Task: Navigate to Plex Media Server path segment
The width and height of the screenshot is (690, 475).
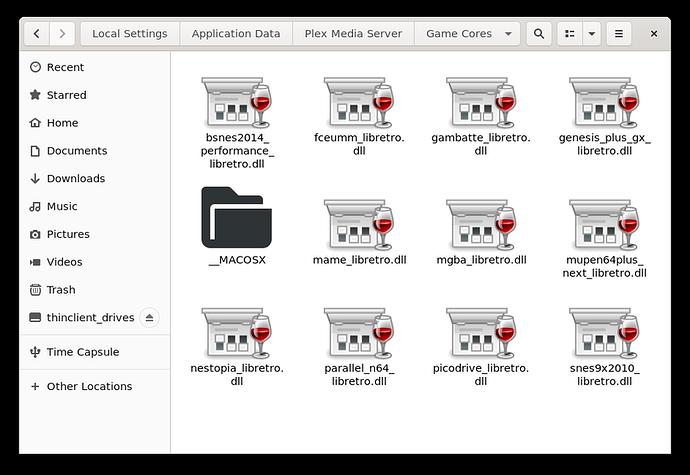Action: [353, 34]
